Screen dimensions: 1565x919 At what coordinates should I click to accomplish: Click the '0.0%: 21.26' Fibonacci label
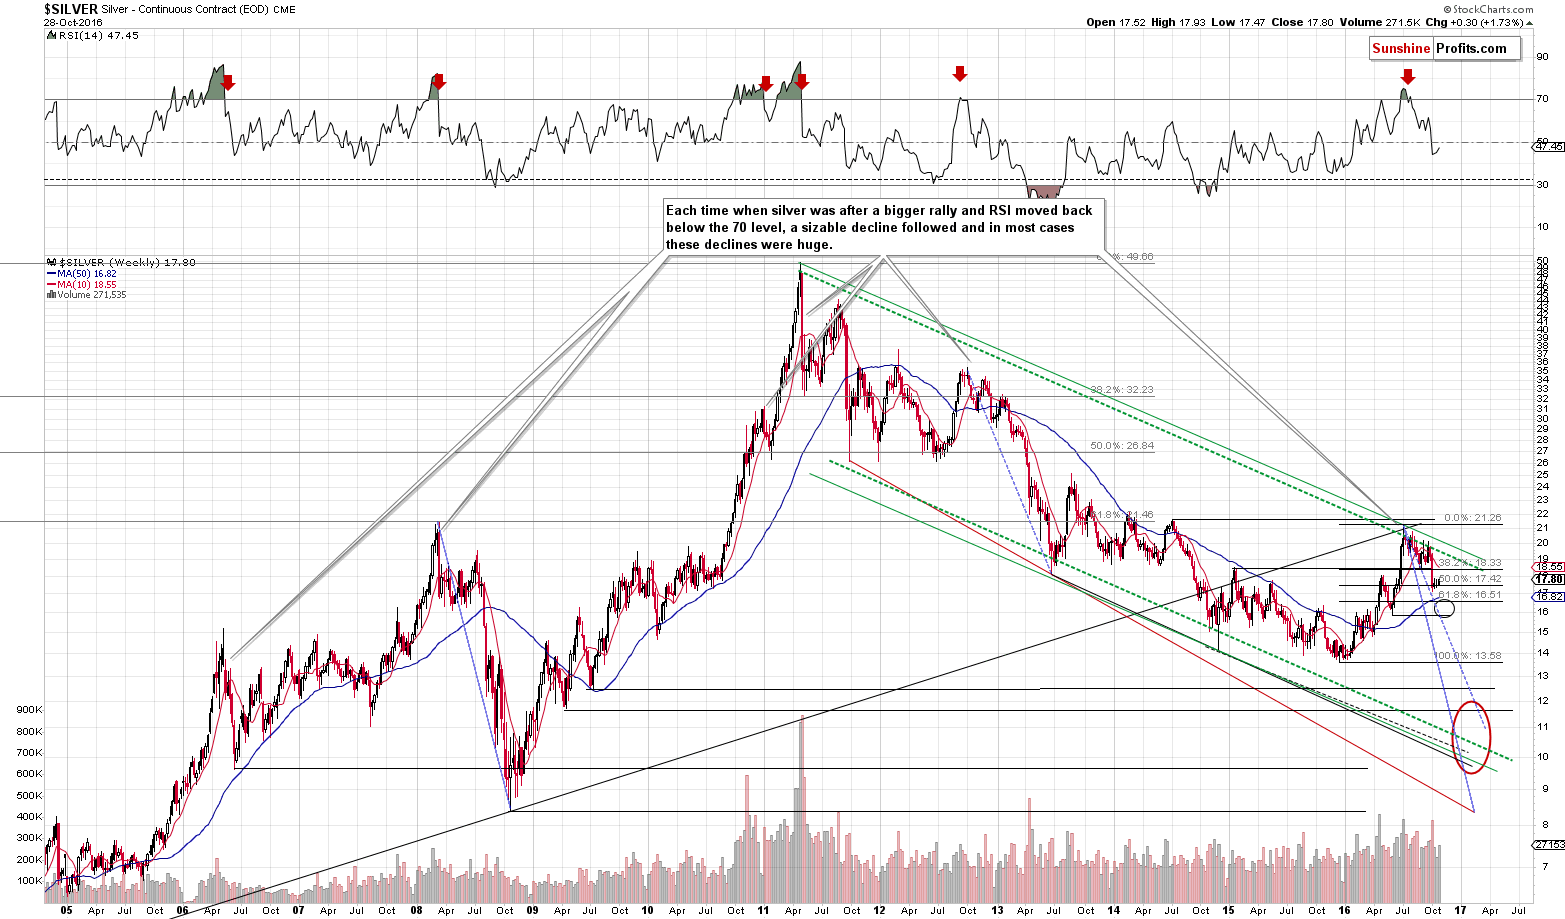click(x=1473, y=518)
